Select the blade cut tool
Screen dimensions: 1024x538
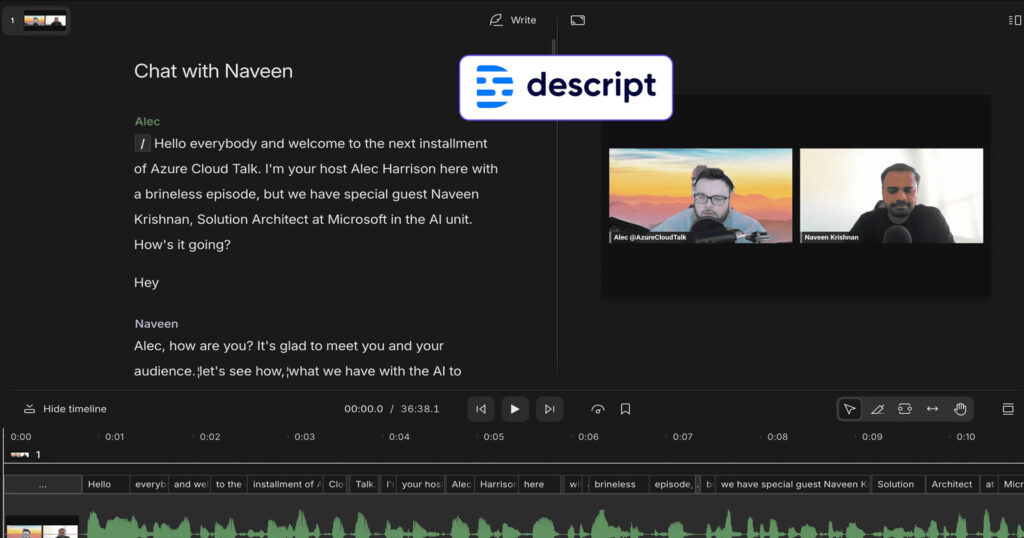[x=877, y=409]
